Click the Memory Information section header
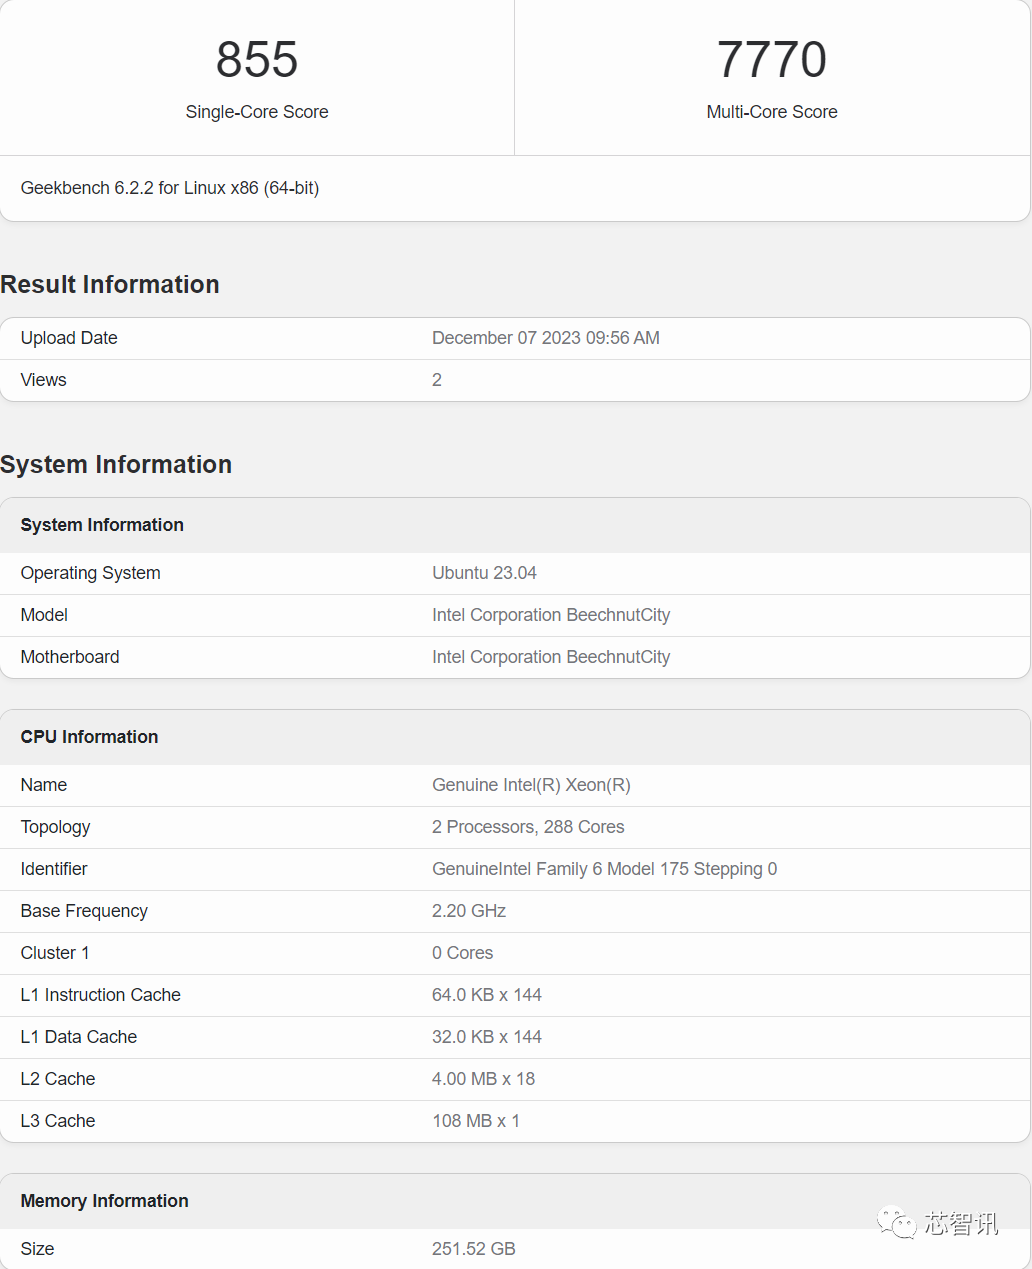 pos(104,1201)
